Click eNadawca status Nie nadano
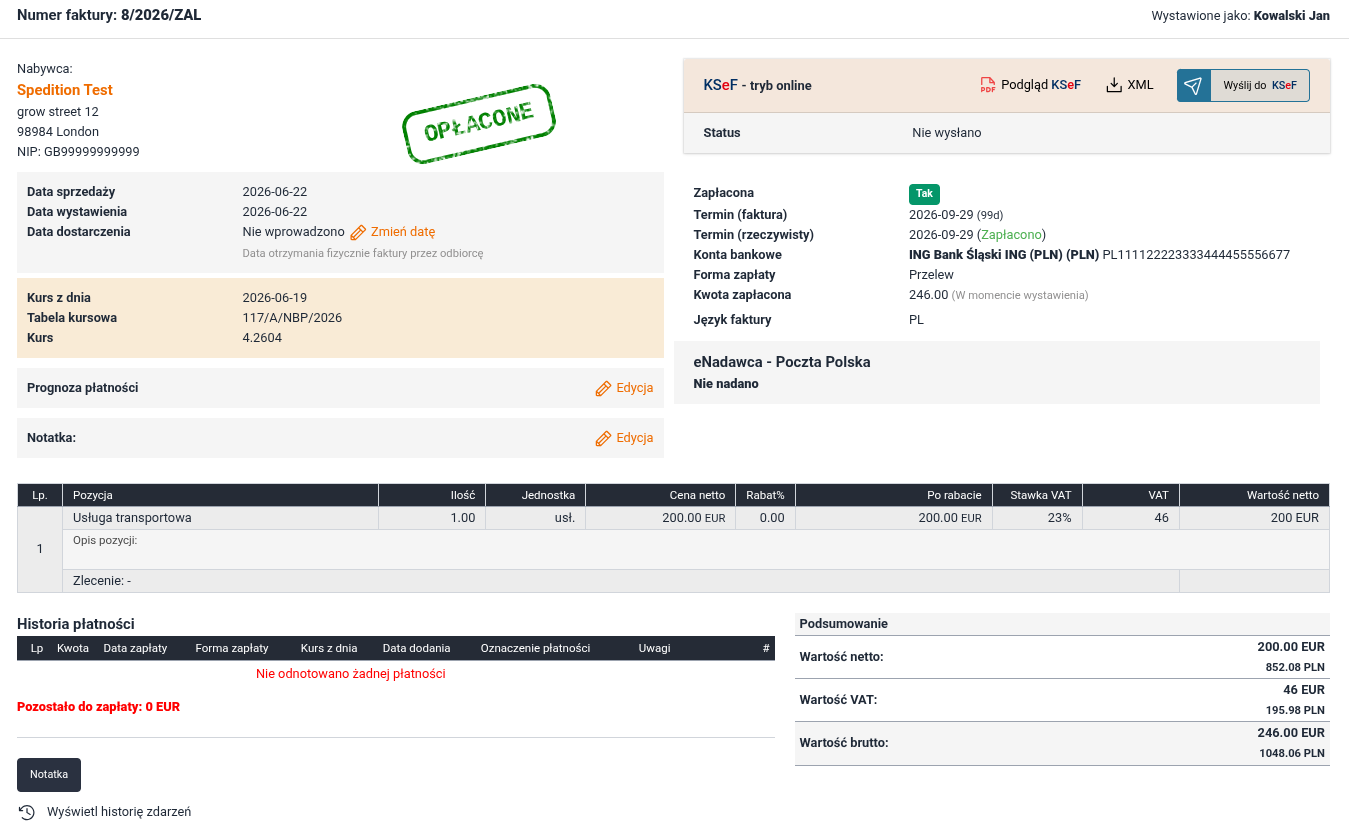 click(x=726, y=384)
